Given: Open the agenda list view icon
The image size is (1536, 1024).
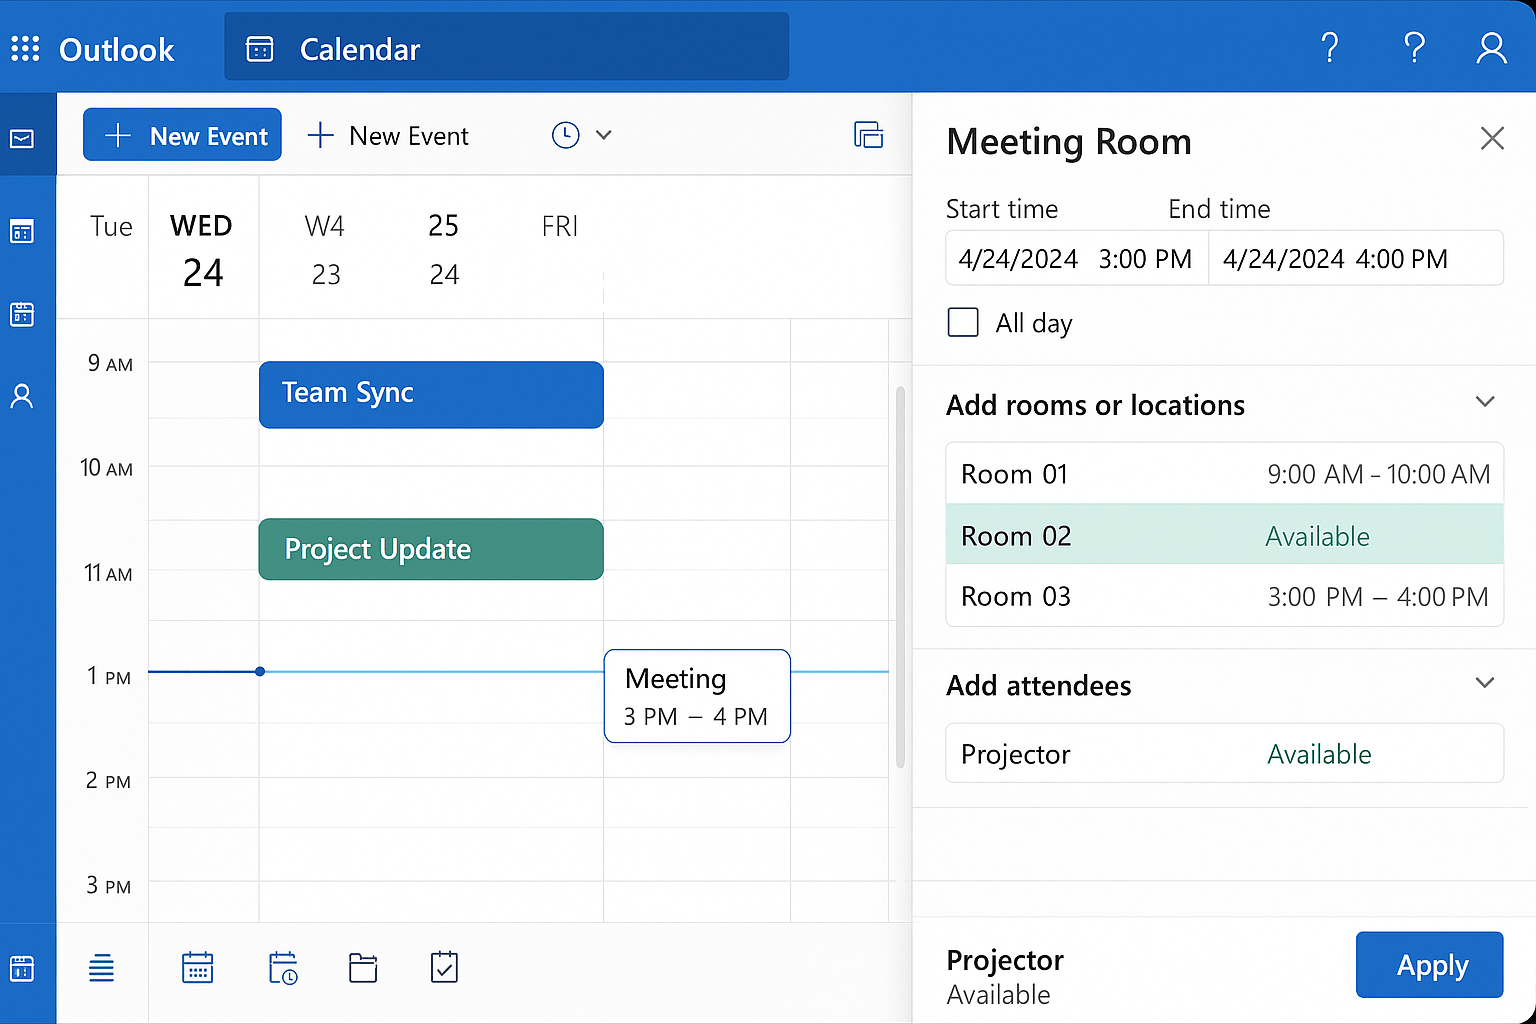Looking at the screenshot, I should 101,967.
